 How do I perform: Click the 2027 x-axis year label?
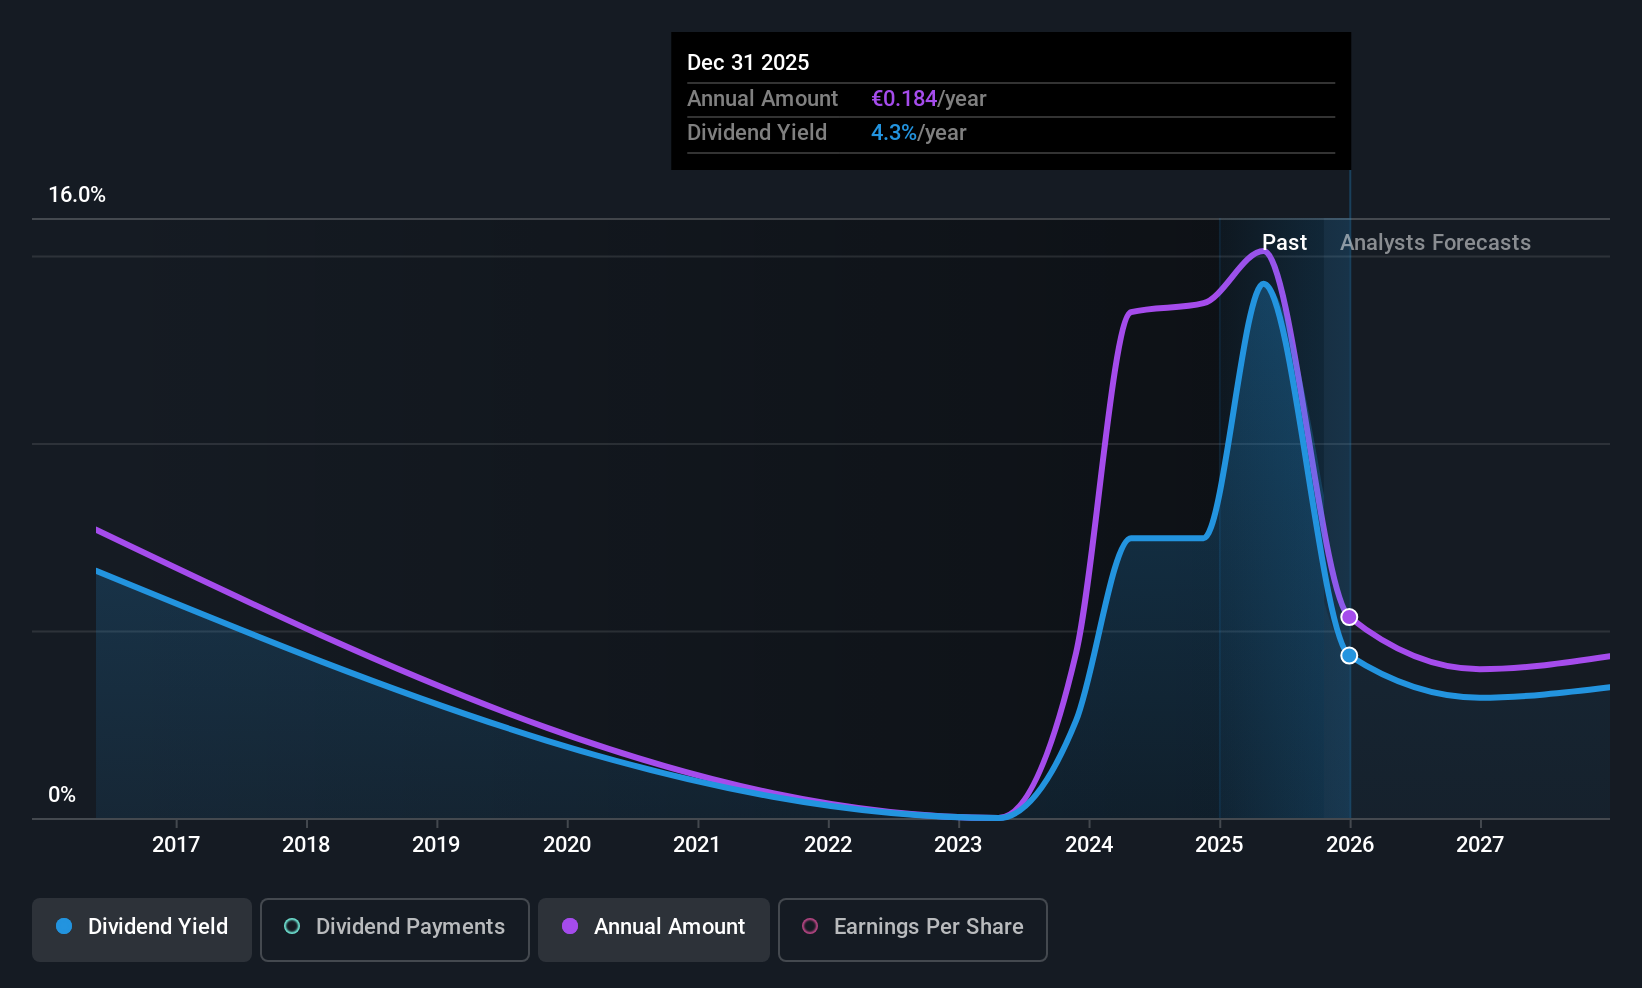(x=1480, y=845)
